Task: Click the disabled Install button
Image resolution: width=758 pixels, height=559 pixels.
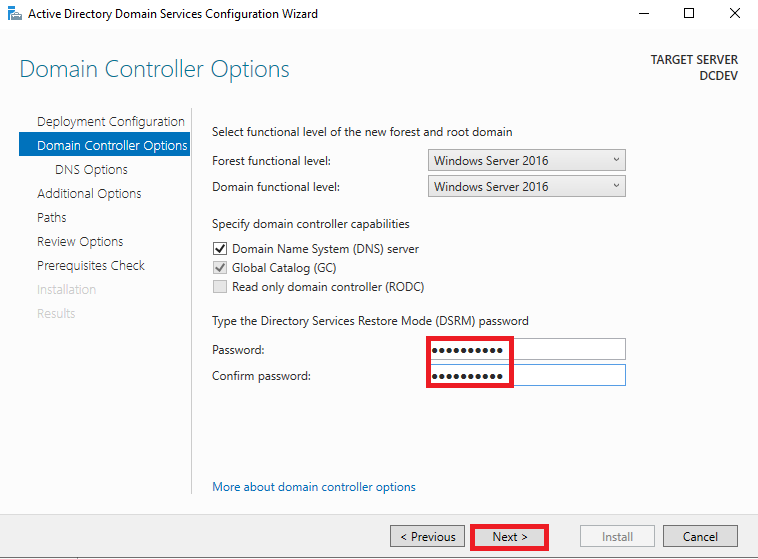Action: coord(617,536)
